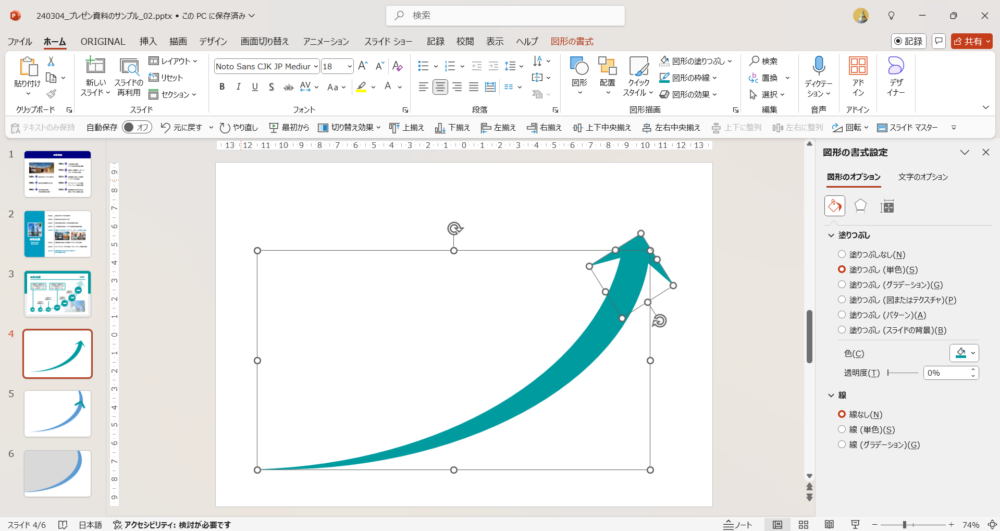
Task: Open the Size & Properties icon tab
Action: pyautogui.click(x=886, y=205)
